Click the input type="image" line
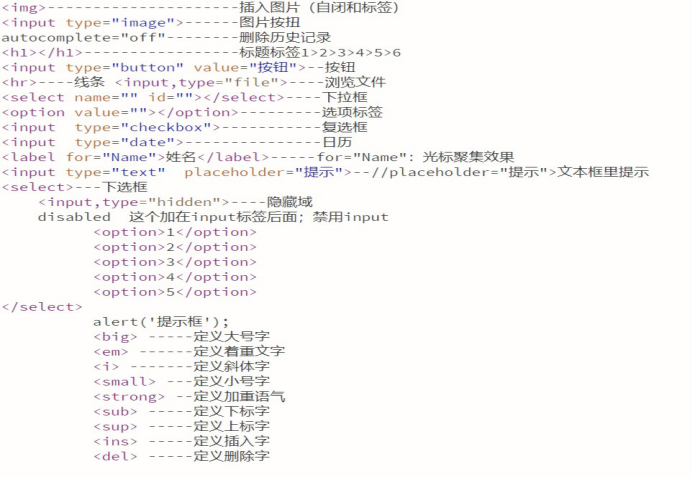The image size is (693, 477). [x=151, y=23]
